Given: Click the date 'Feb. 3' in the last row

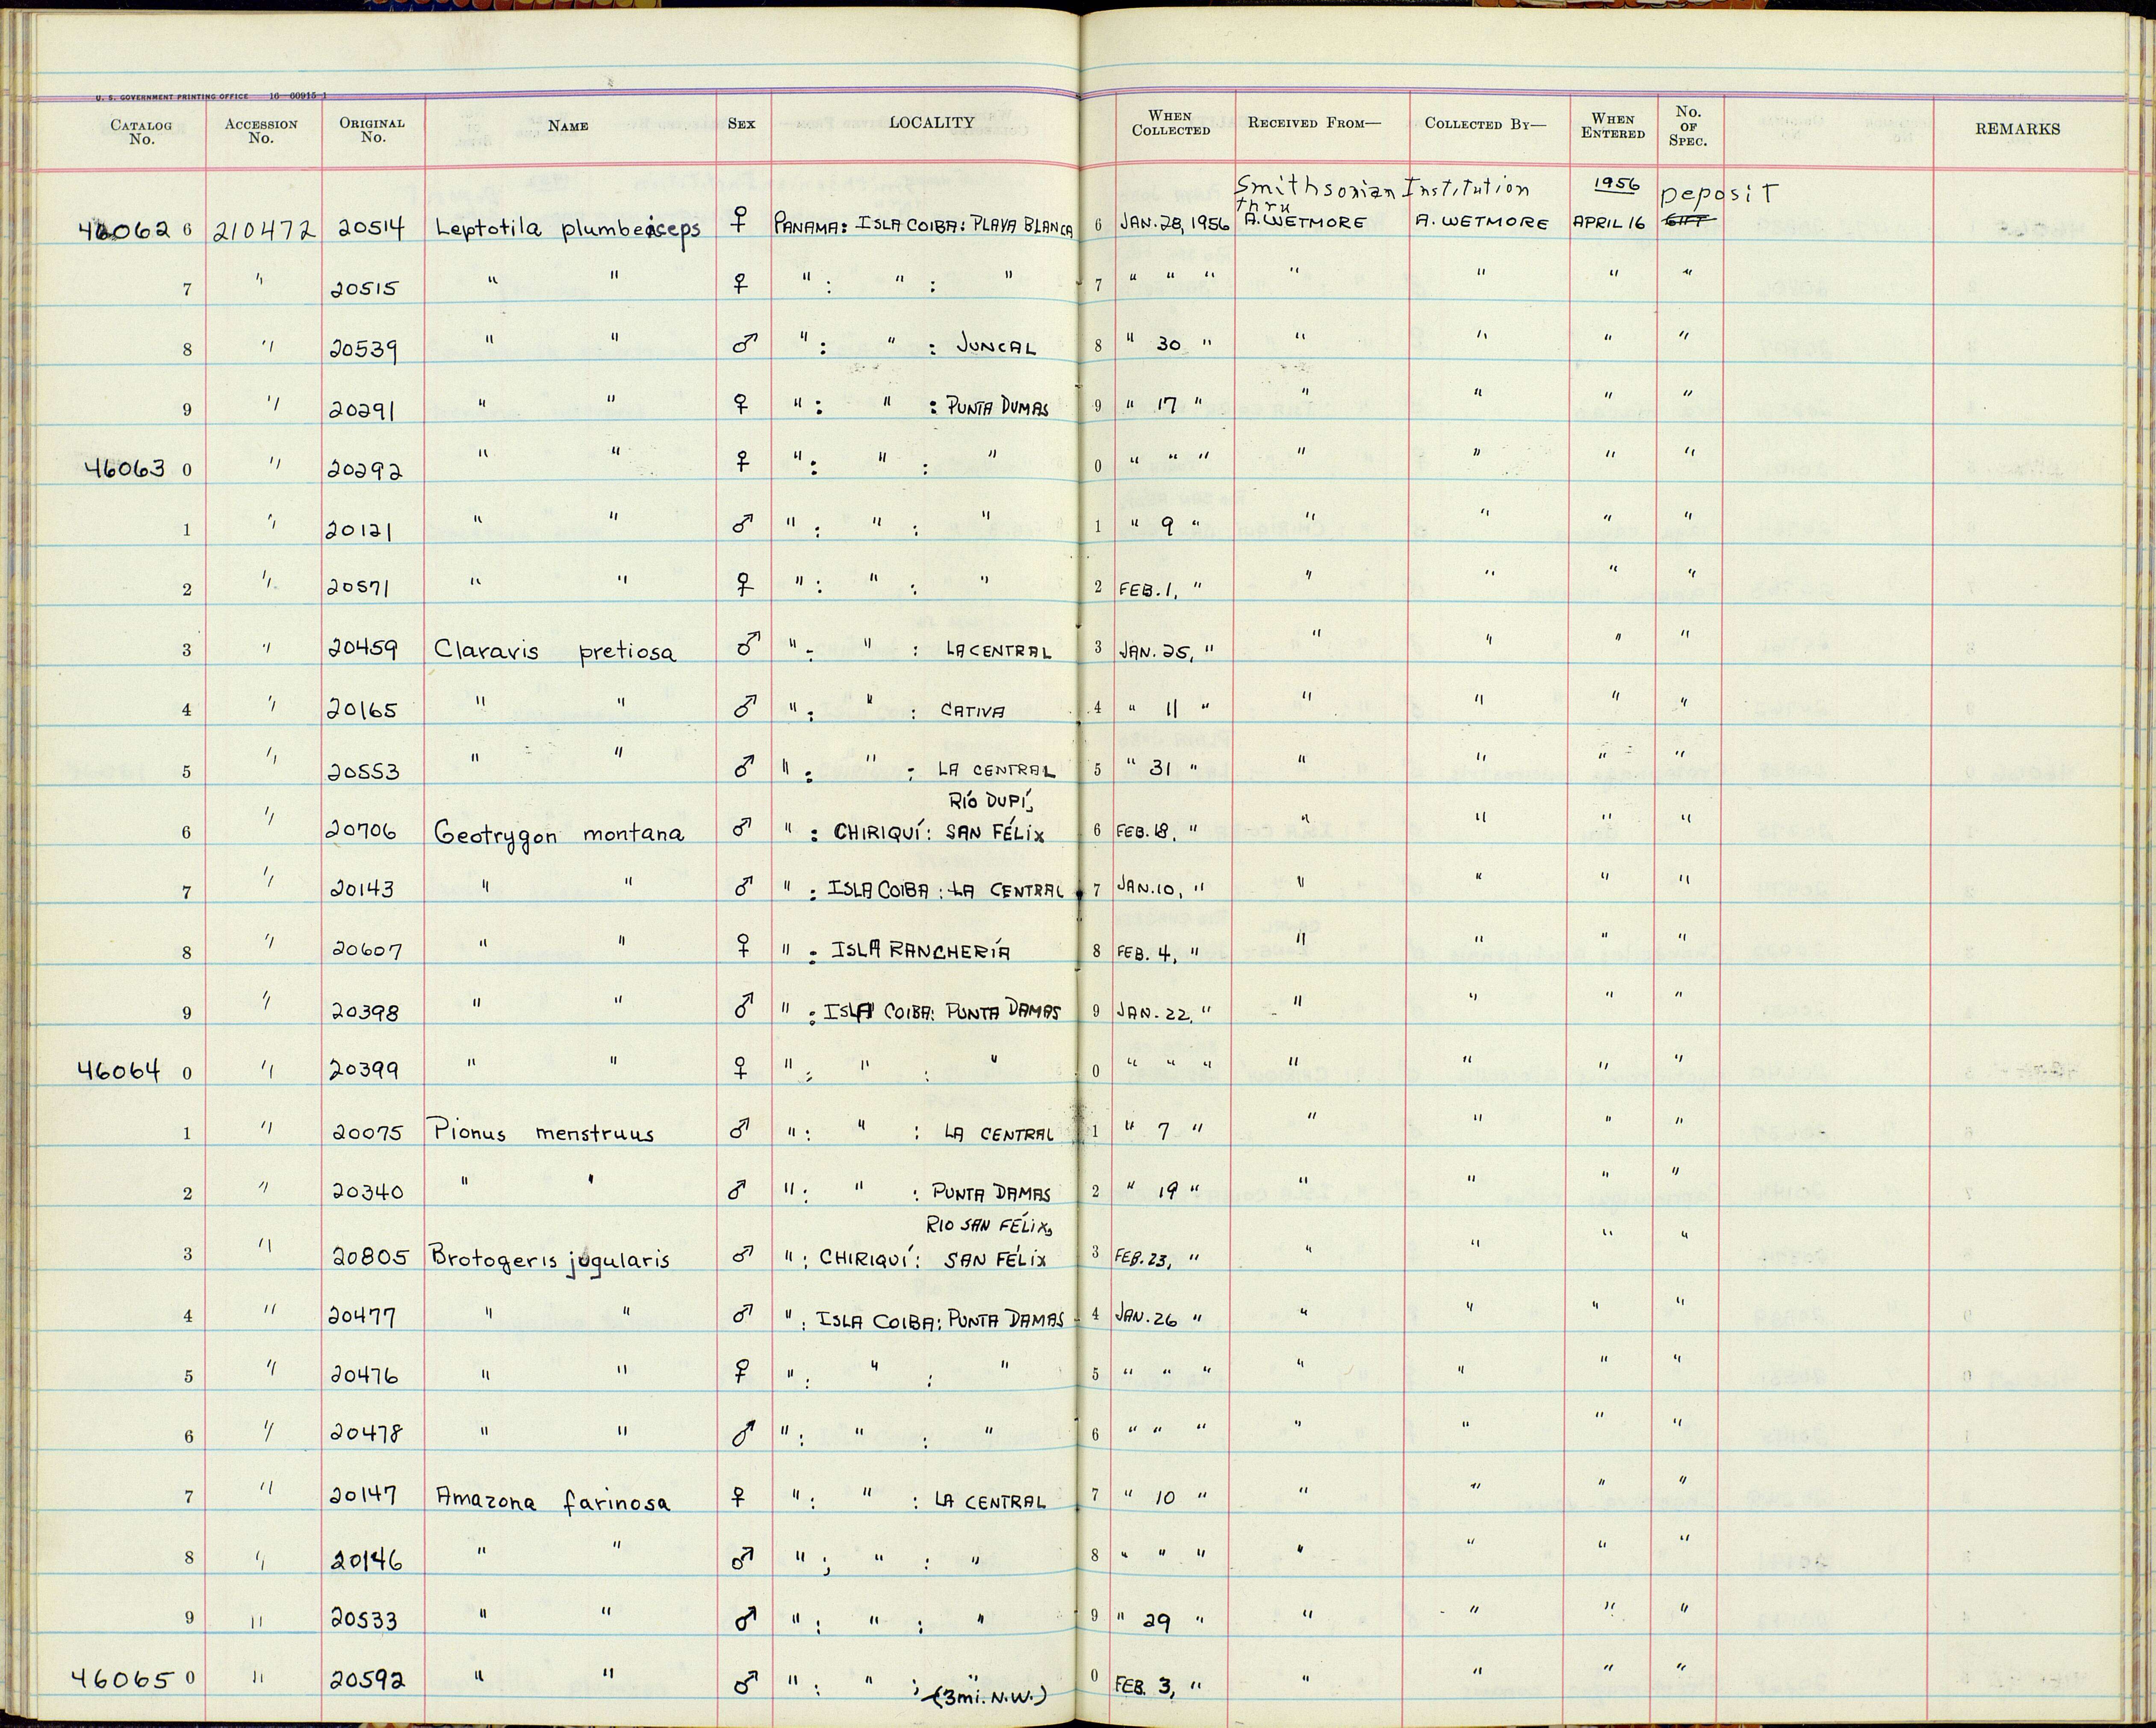Looking at the screenshot, I should [x=1145, y=1686].
